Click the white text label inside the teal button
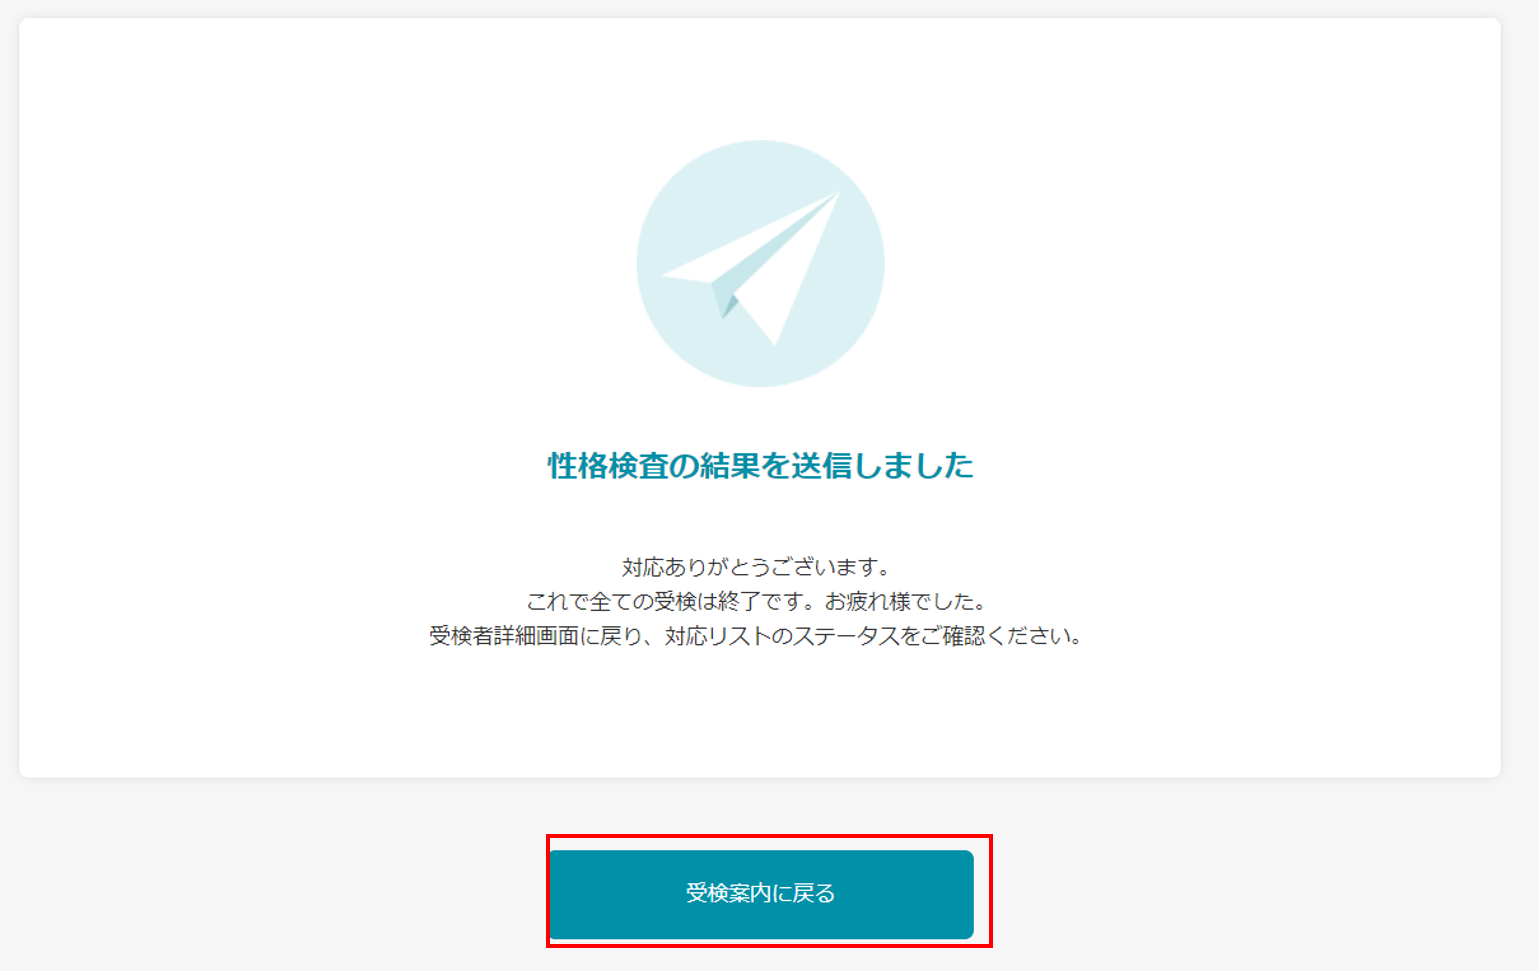Screen dimensions: 1539x971 (x=760, y=893)
